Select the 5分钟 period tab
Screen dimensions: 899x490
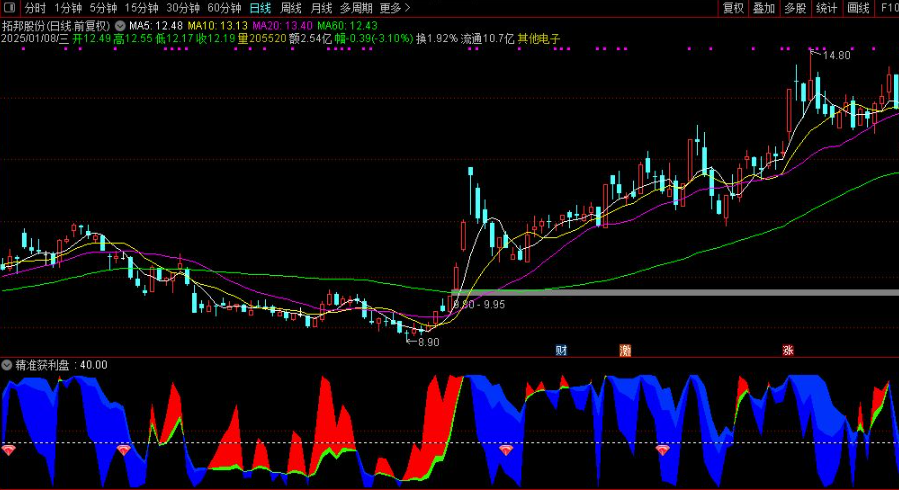103,8
